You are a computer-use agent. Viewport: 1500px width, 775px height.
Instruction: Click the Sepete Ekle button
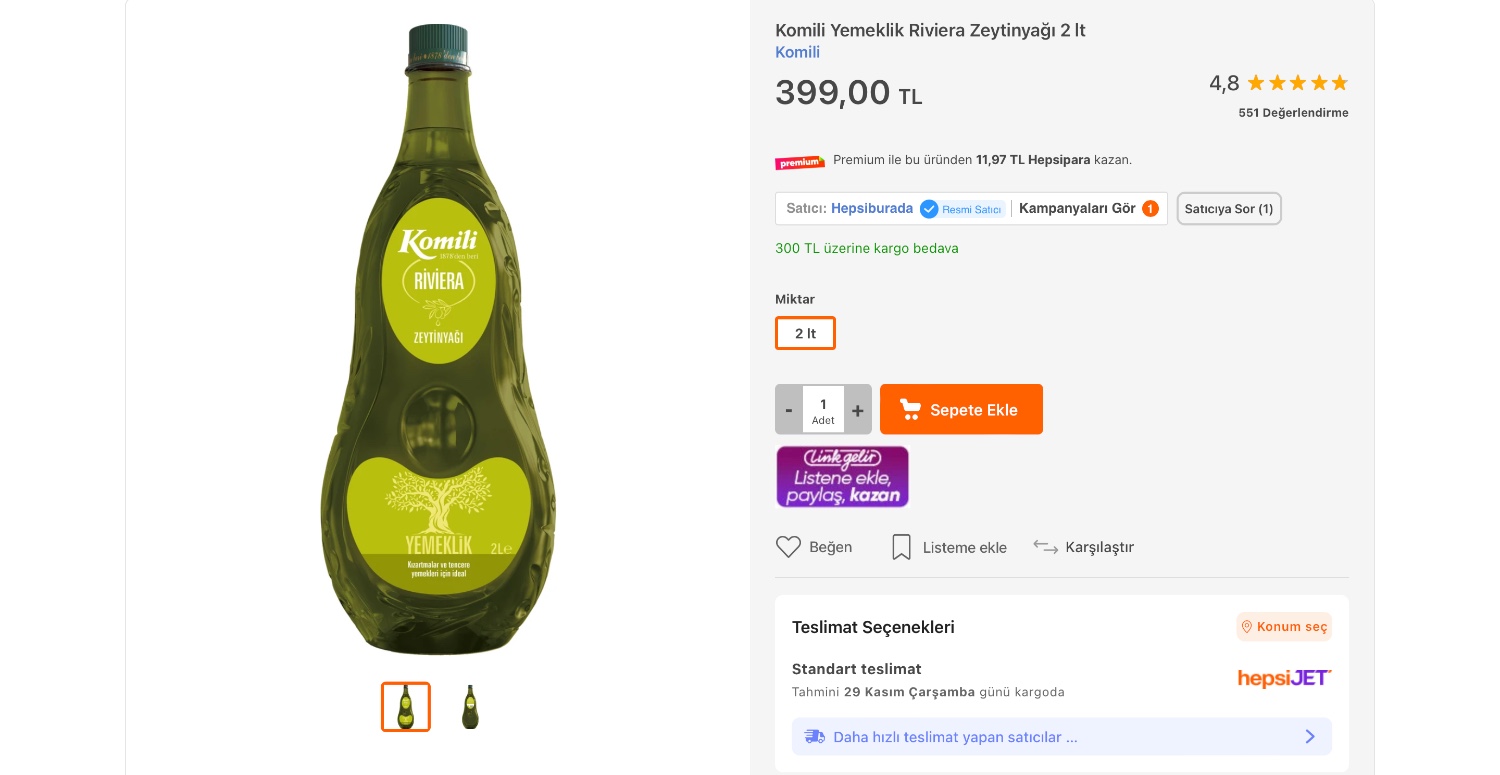pos(961,409)
